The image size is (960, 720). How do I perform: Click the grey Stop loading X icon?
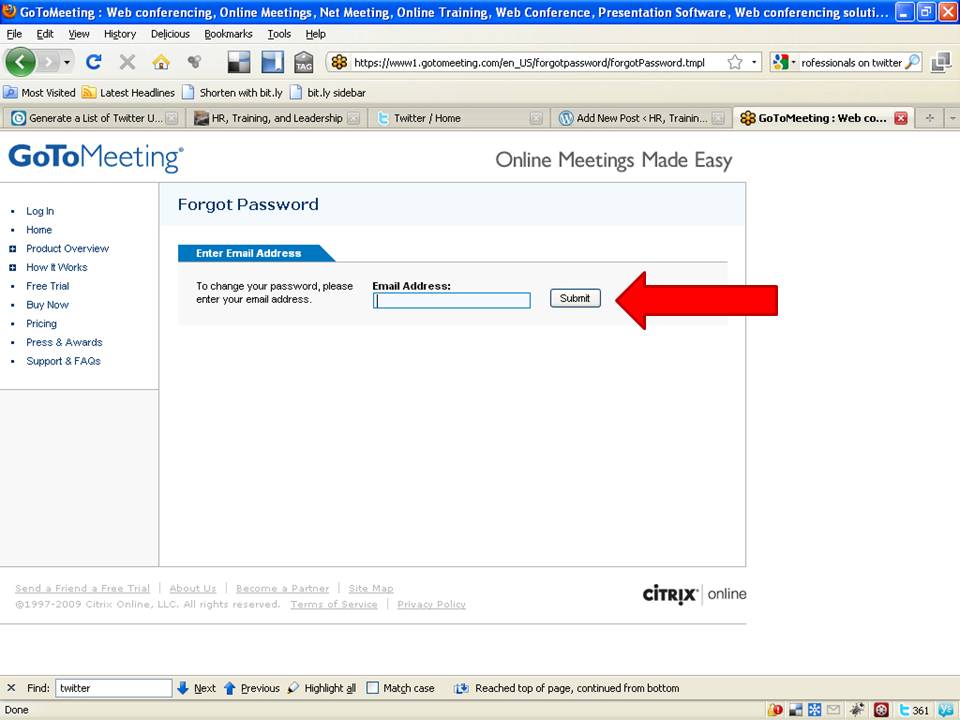pyautogui.click(x=127, y=62)
